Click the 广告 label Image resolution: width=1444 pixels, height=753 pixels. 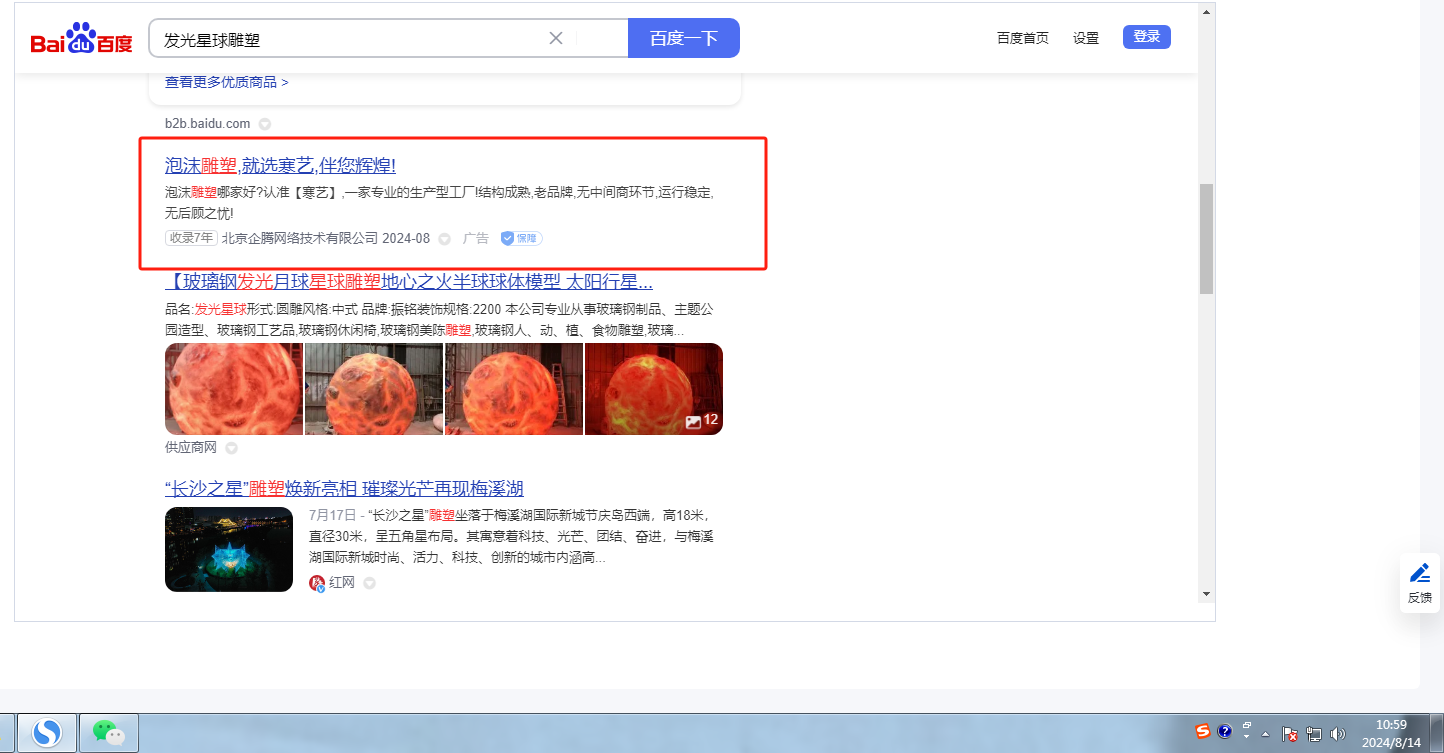tap(476, 238)
